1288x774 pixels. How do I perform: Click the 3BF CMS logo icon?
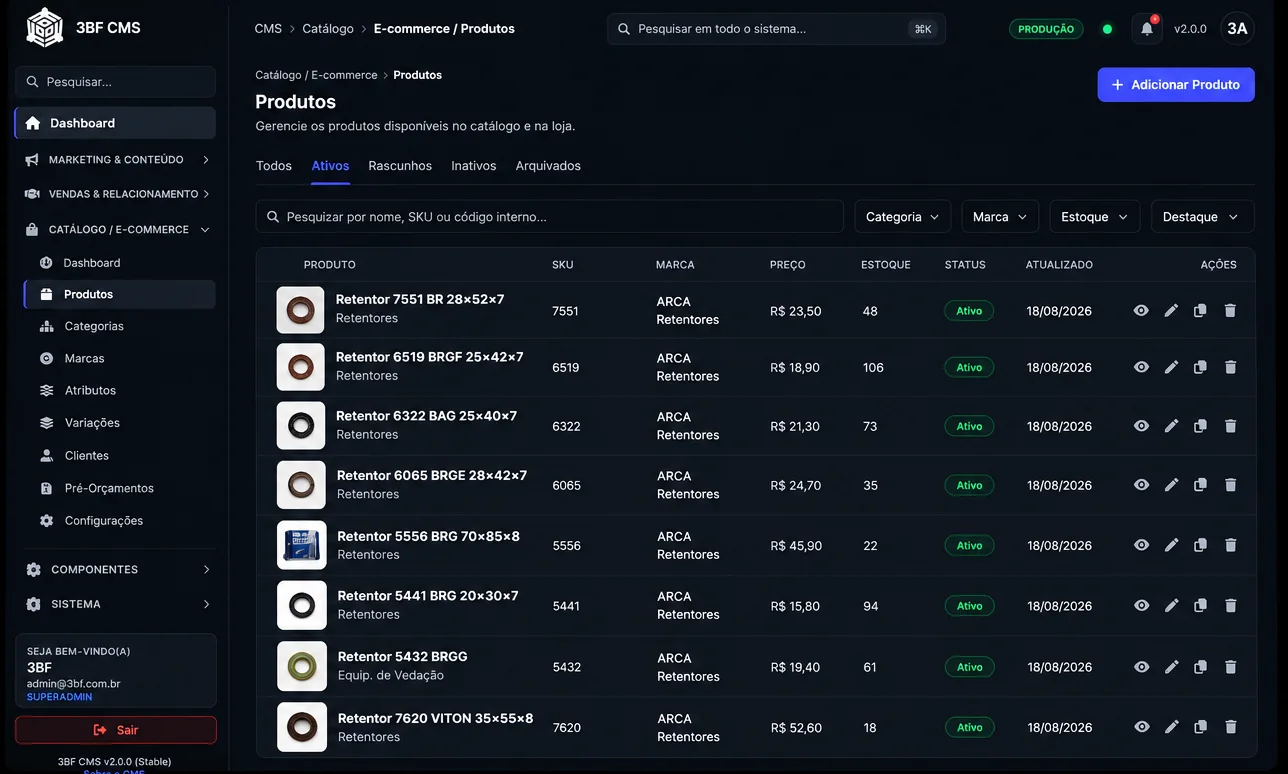(x=44, y=28)
